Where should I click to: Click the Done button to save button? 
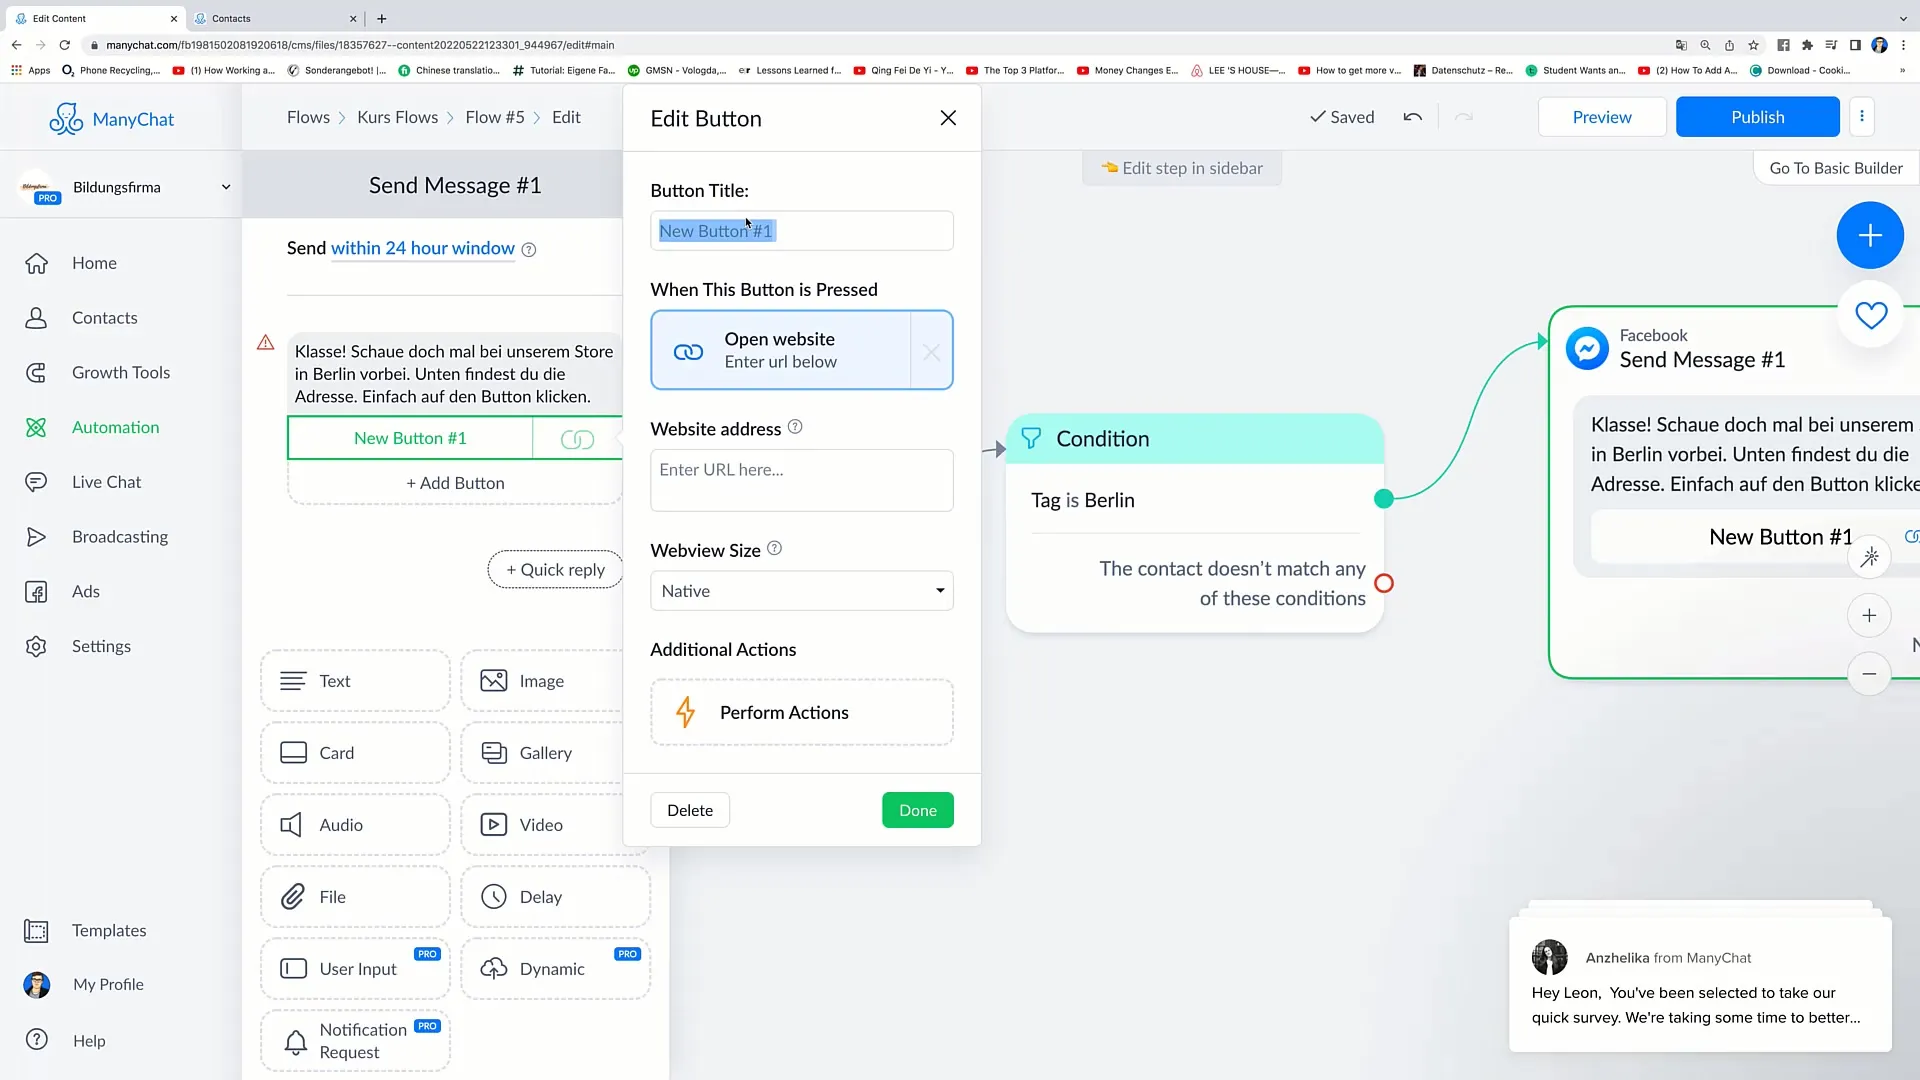(x=919, y=810)
